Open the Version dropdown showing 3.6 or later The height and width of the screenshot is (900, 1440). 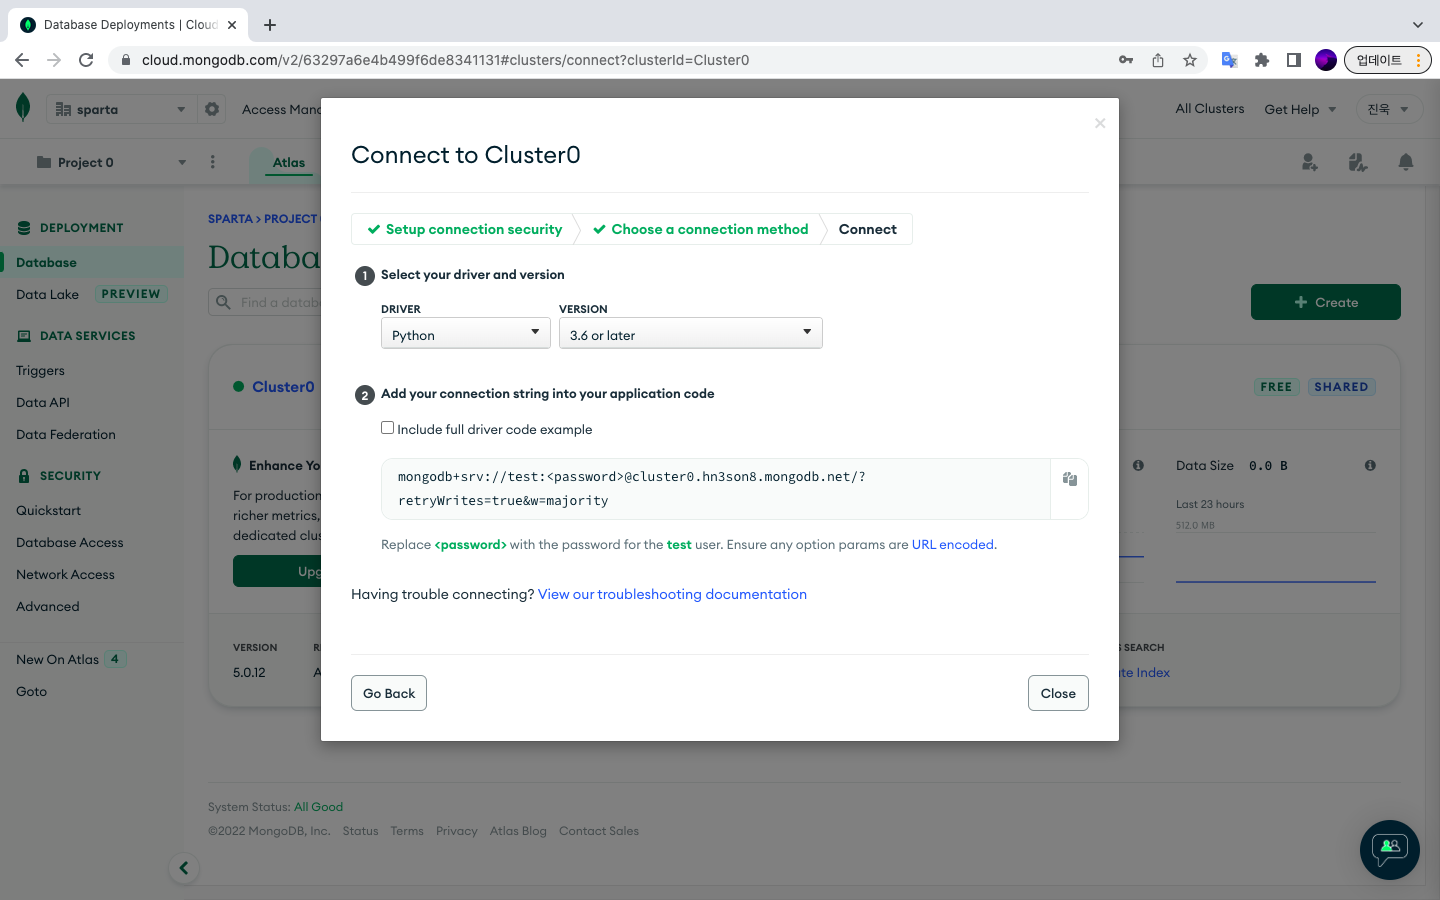tap(691, 334)
